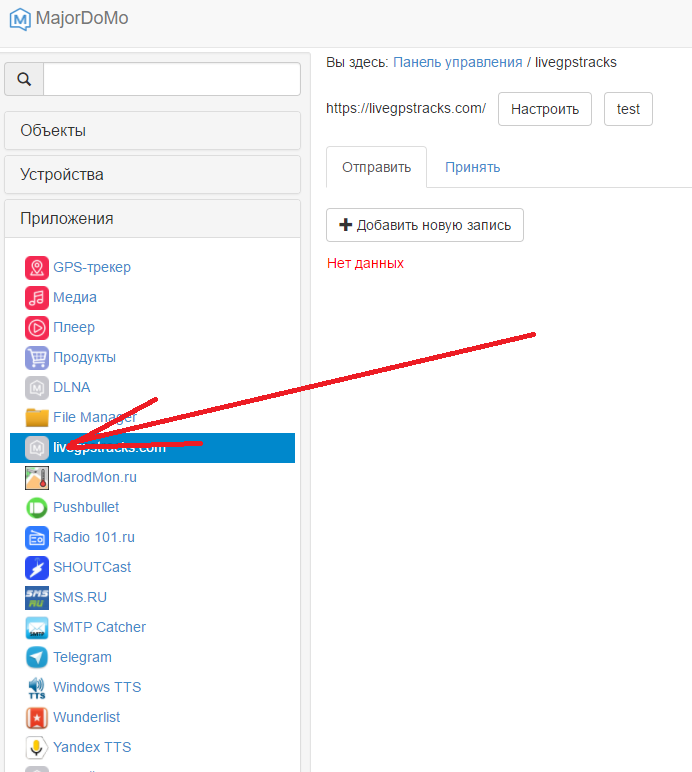This screenshot has height=772, width=692.
Task: Open the Telegram link
Action: pos(83,658)
